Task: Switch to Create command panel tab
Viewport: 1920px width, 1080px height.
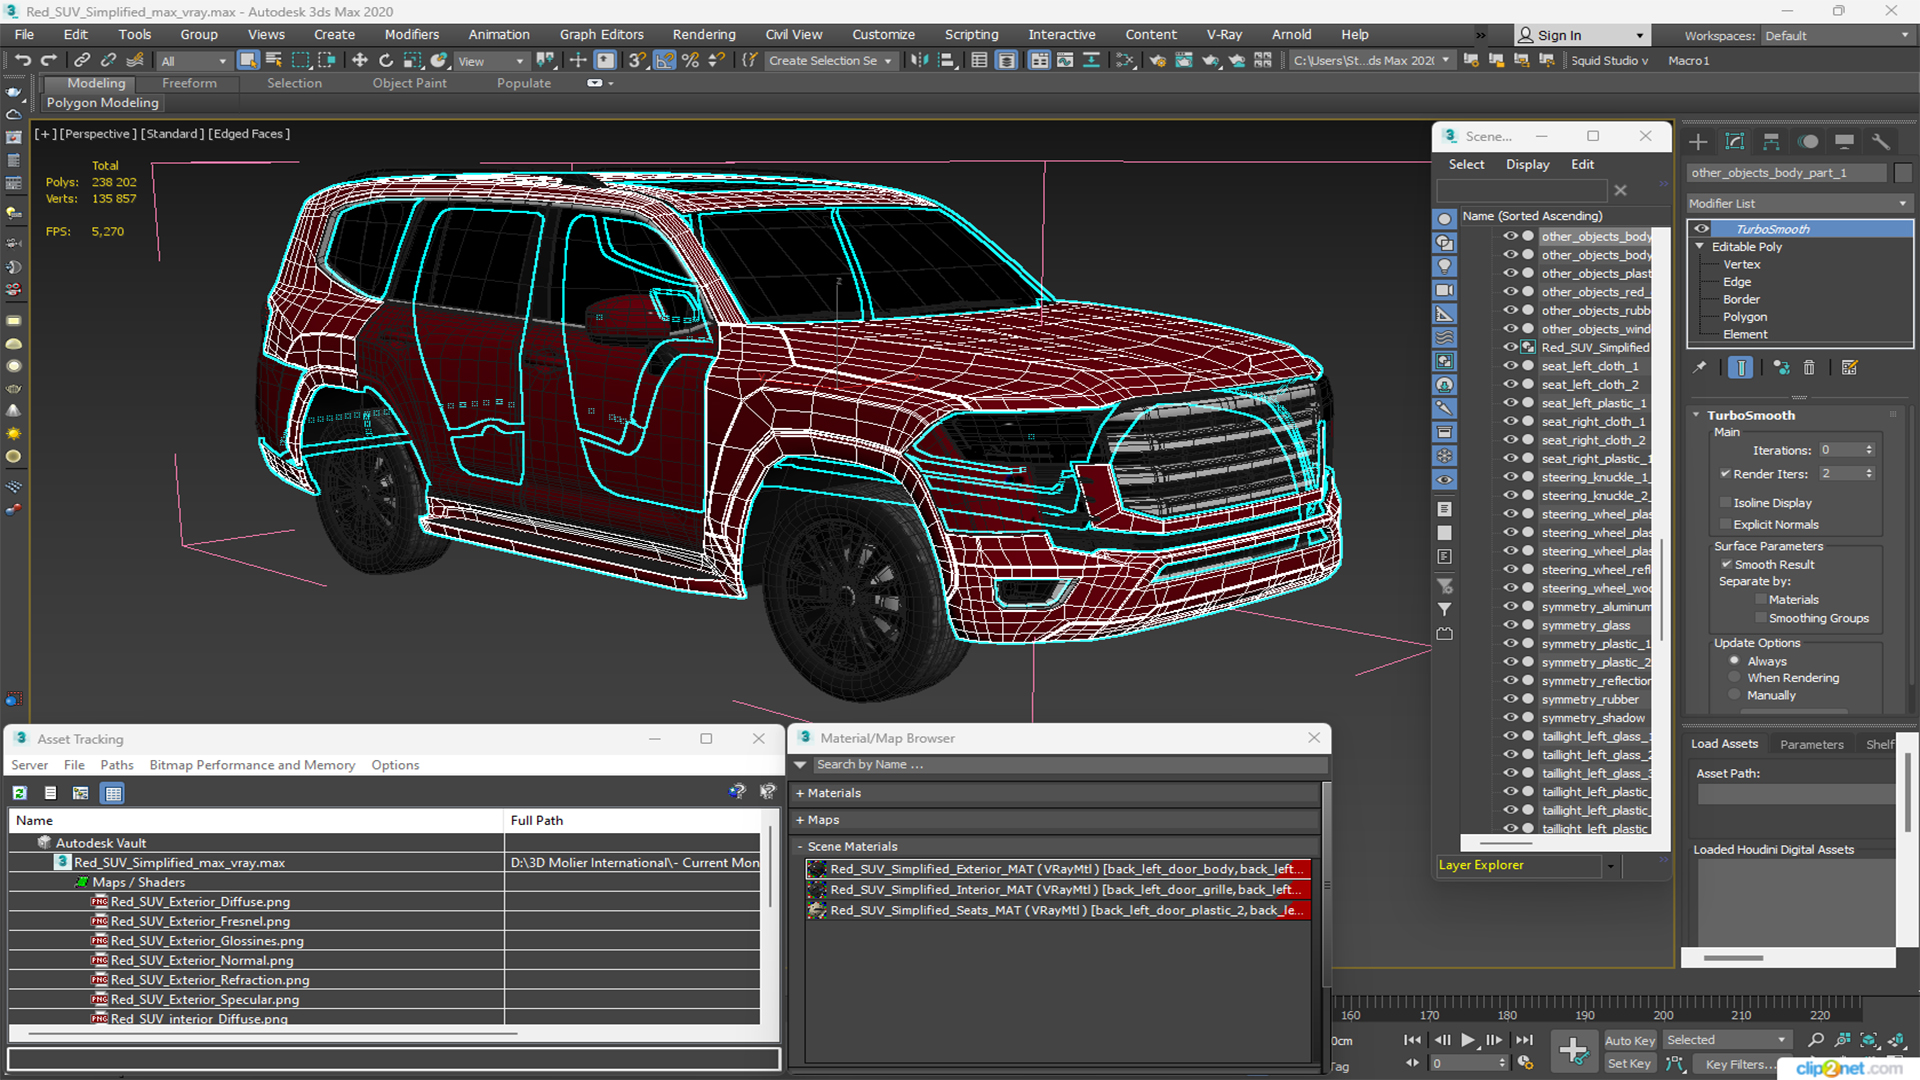Action: click(x=1698, y=141)
